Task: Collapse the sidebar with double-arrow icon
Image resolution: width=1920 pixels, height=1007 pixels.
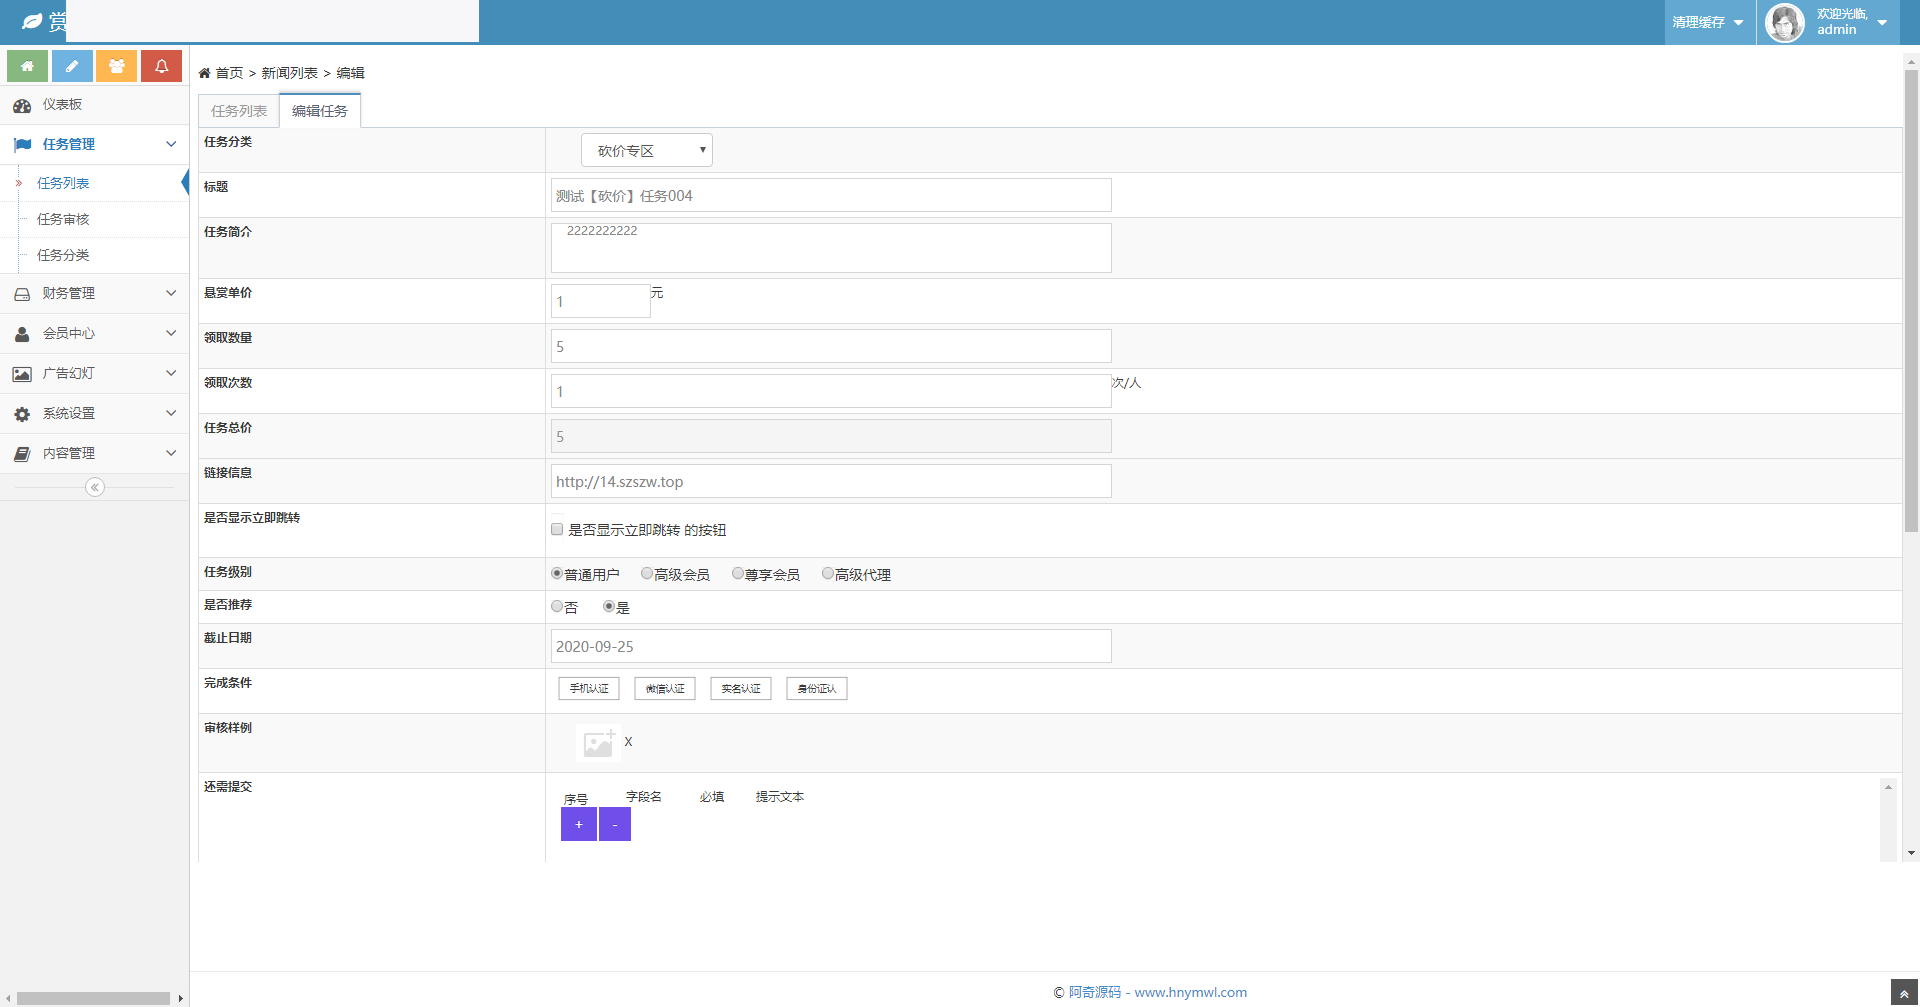Action: click(x=95, y=487)
